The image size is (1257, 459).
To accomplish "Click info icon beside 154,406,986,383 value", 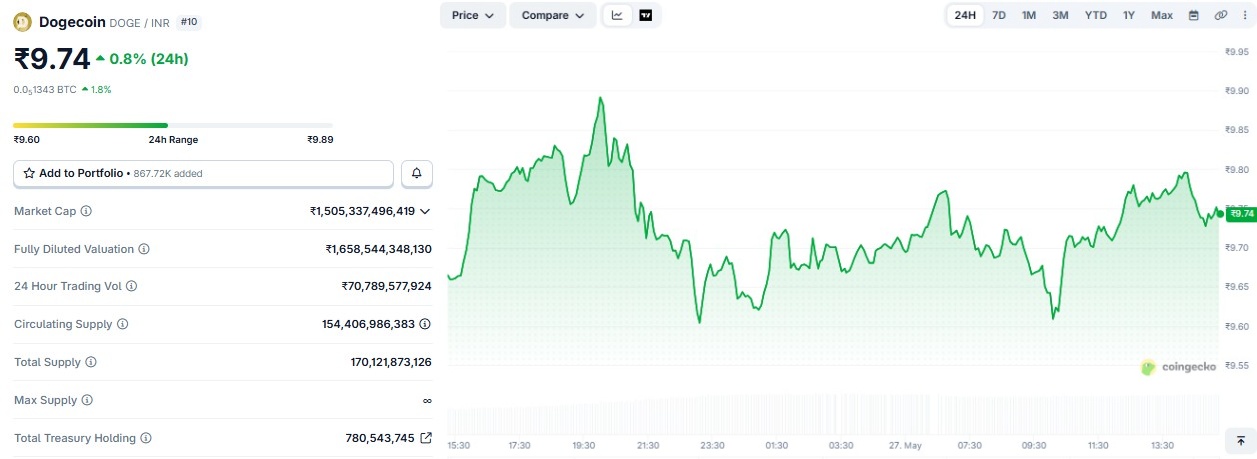I will point(425,324).
